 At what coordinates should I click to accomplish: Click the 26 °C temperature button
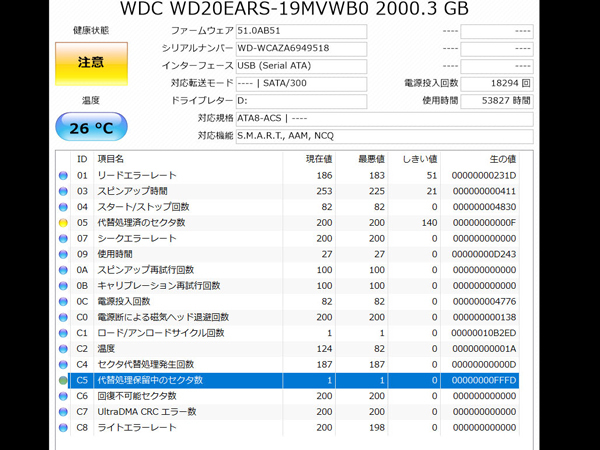(91, 127)
